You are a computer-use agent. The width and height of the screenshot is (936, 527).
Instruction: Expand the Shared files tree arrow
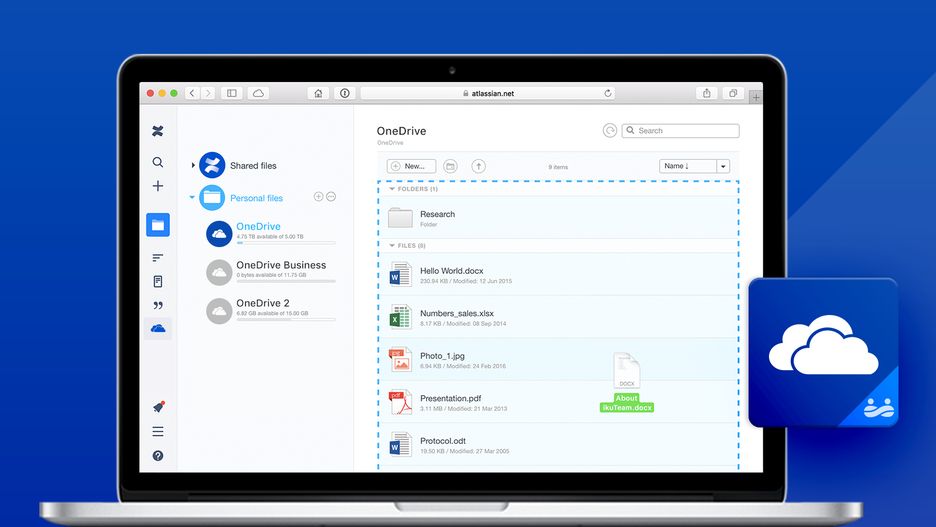point(193,165)
